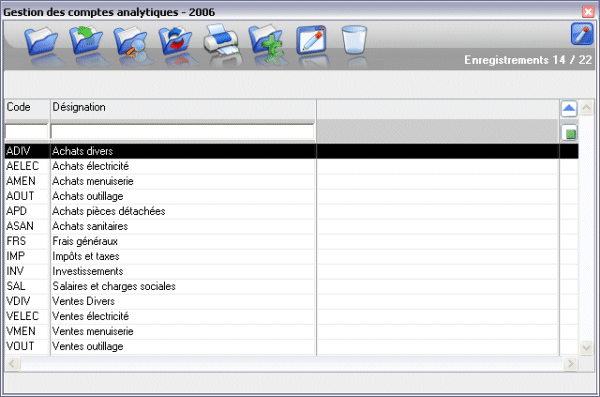
Task: Open the folder search magnifier icon
Action: [130, 41]
